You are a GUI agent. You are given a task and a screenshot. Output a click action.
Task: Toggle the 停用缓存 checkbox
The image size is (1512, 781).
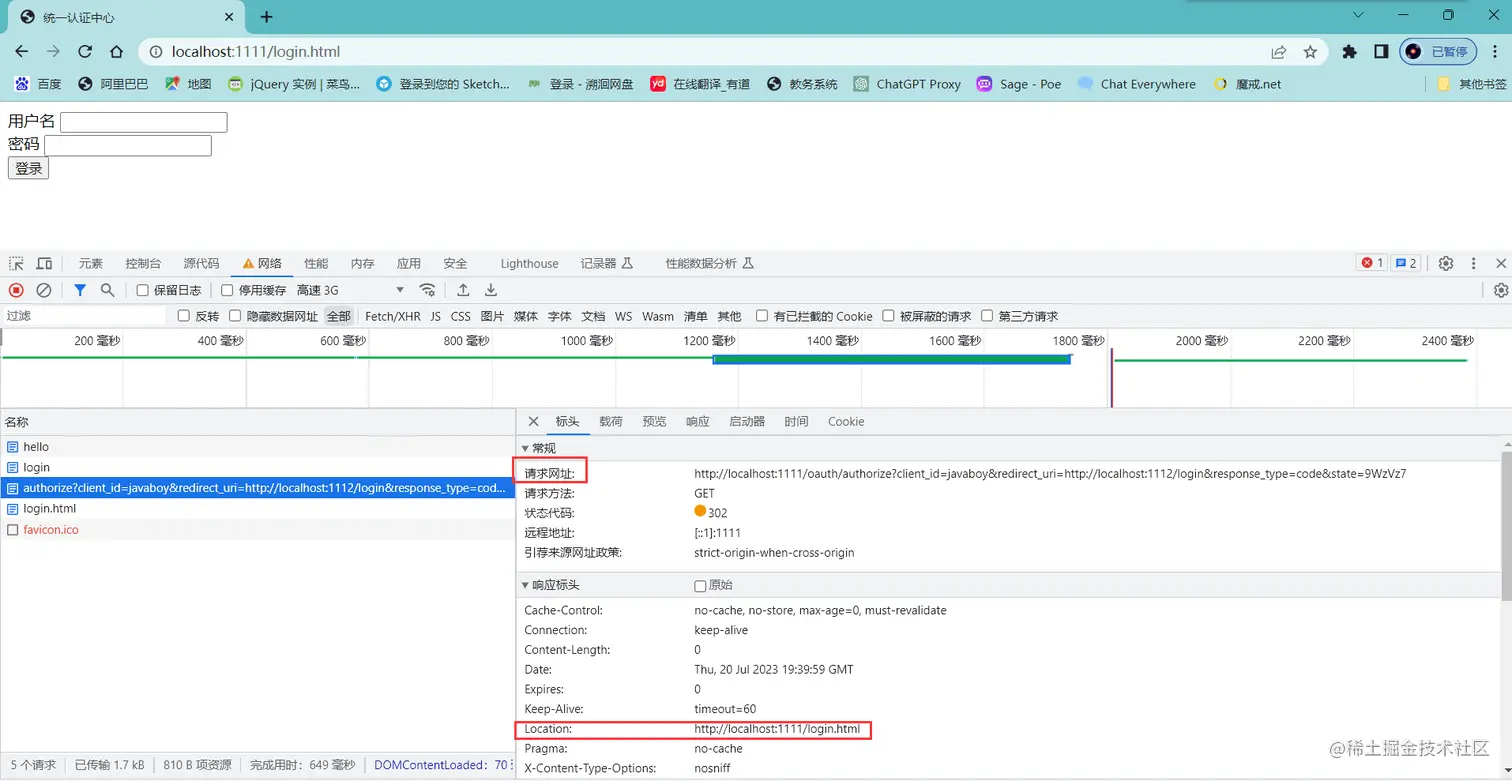tap(227, 291)
